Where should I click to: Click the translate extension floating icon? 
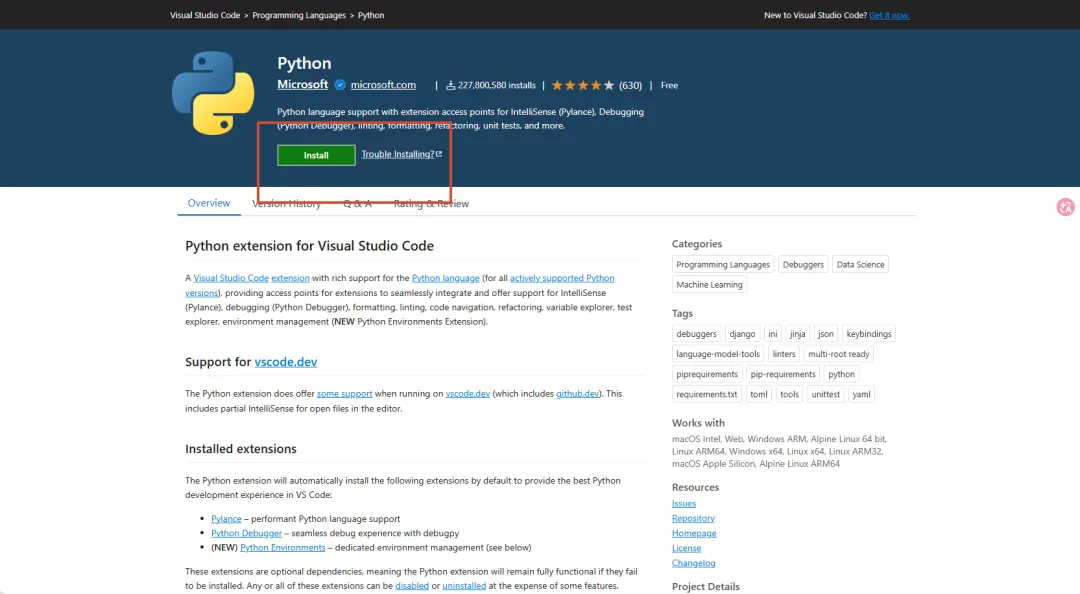[1066, 207]
